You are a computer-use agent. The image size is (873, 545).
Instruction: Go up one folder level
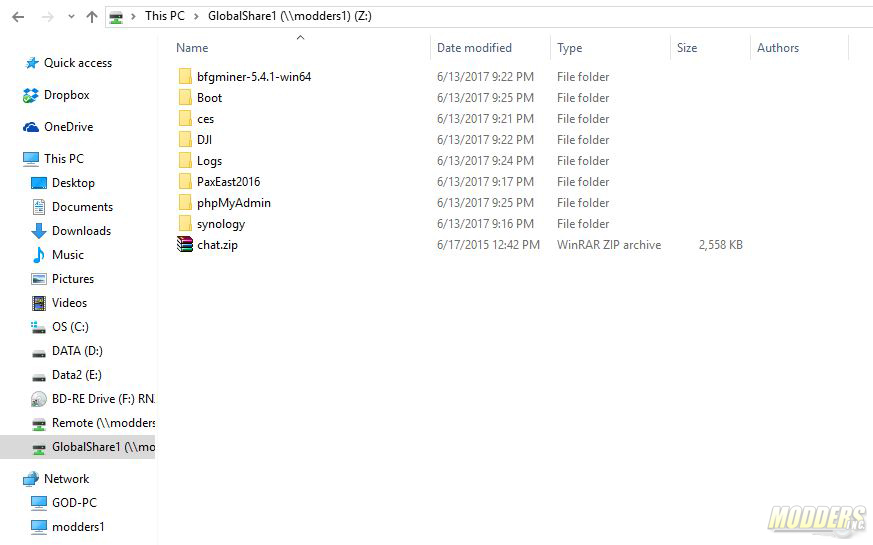pyautogui.click(x=92, y=17)
